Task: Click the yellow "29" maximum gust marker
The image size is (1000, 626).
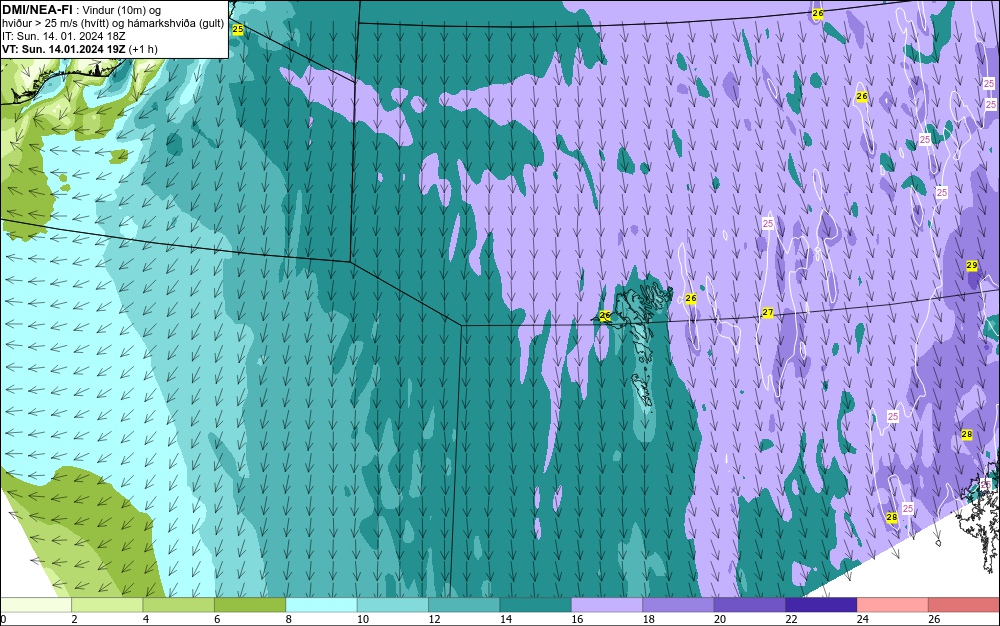Action: [x=972, y=265]
